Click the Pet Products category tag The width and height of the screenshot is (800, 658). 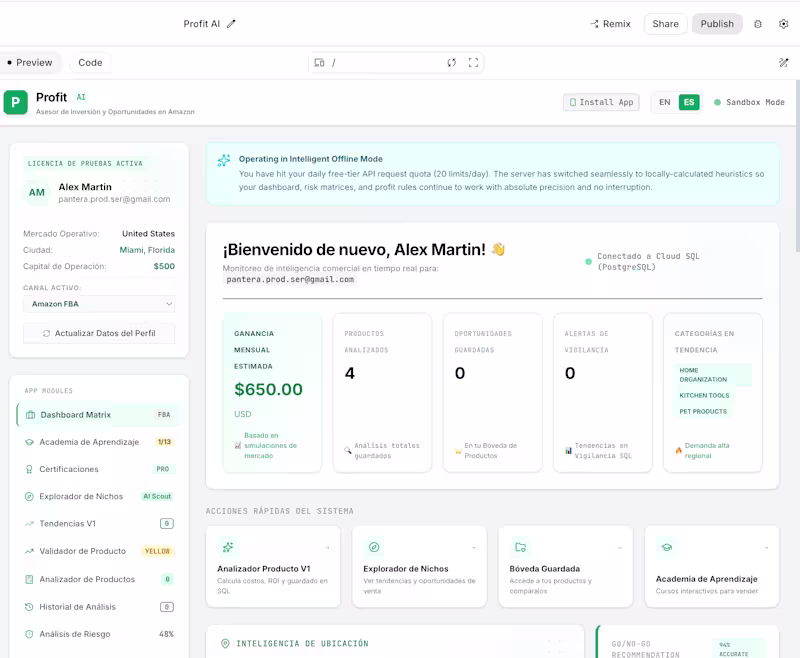(x=703, y=411)
